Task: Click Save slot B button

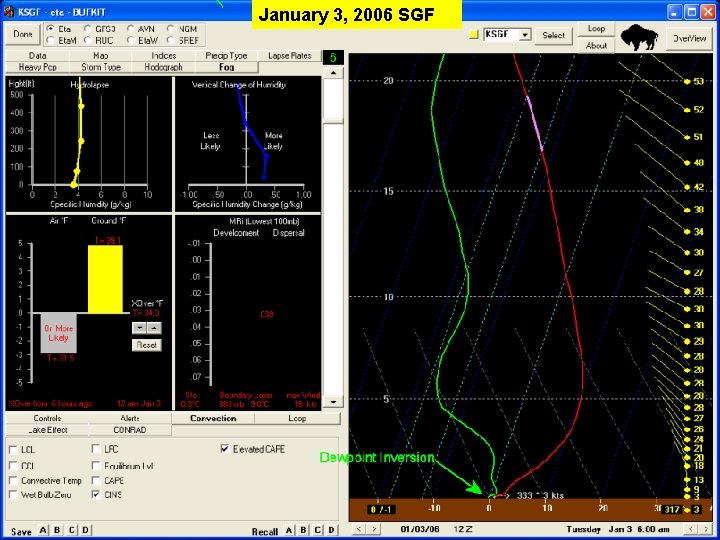Action: (57, 530)
